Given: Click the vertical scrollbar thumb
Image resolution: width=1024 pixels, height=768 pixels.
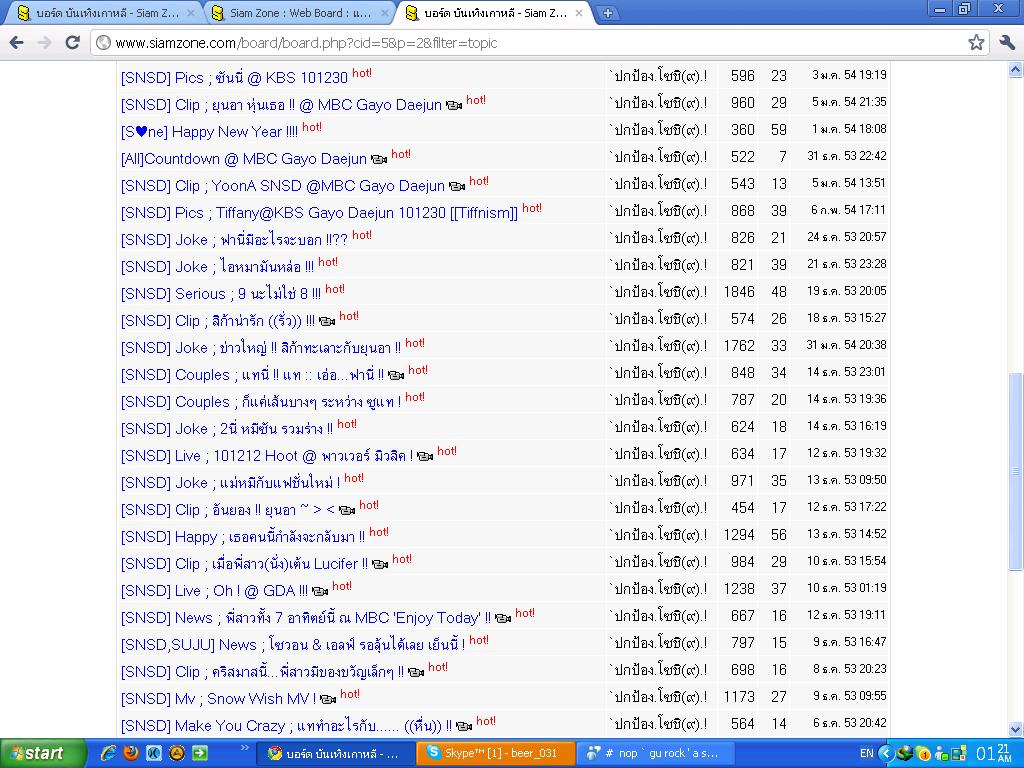Looking at the screenshot, I should click(1016, 472).
